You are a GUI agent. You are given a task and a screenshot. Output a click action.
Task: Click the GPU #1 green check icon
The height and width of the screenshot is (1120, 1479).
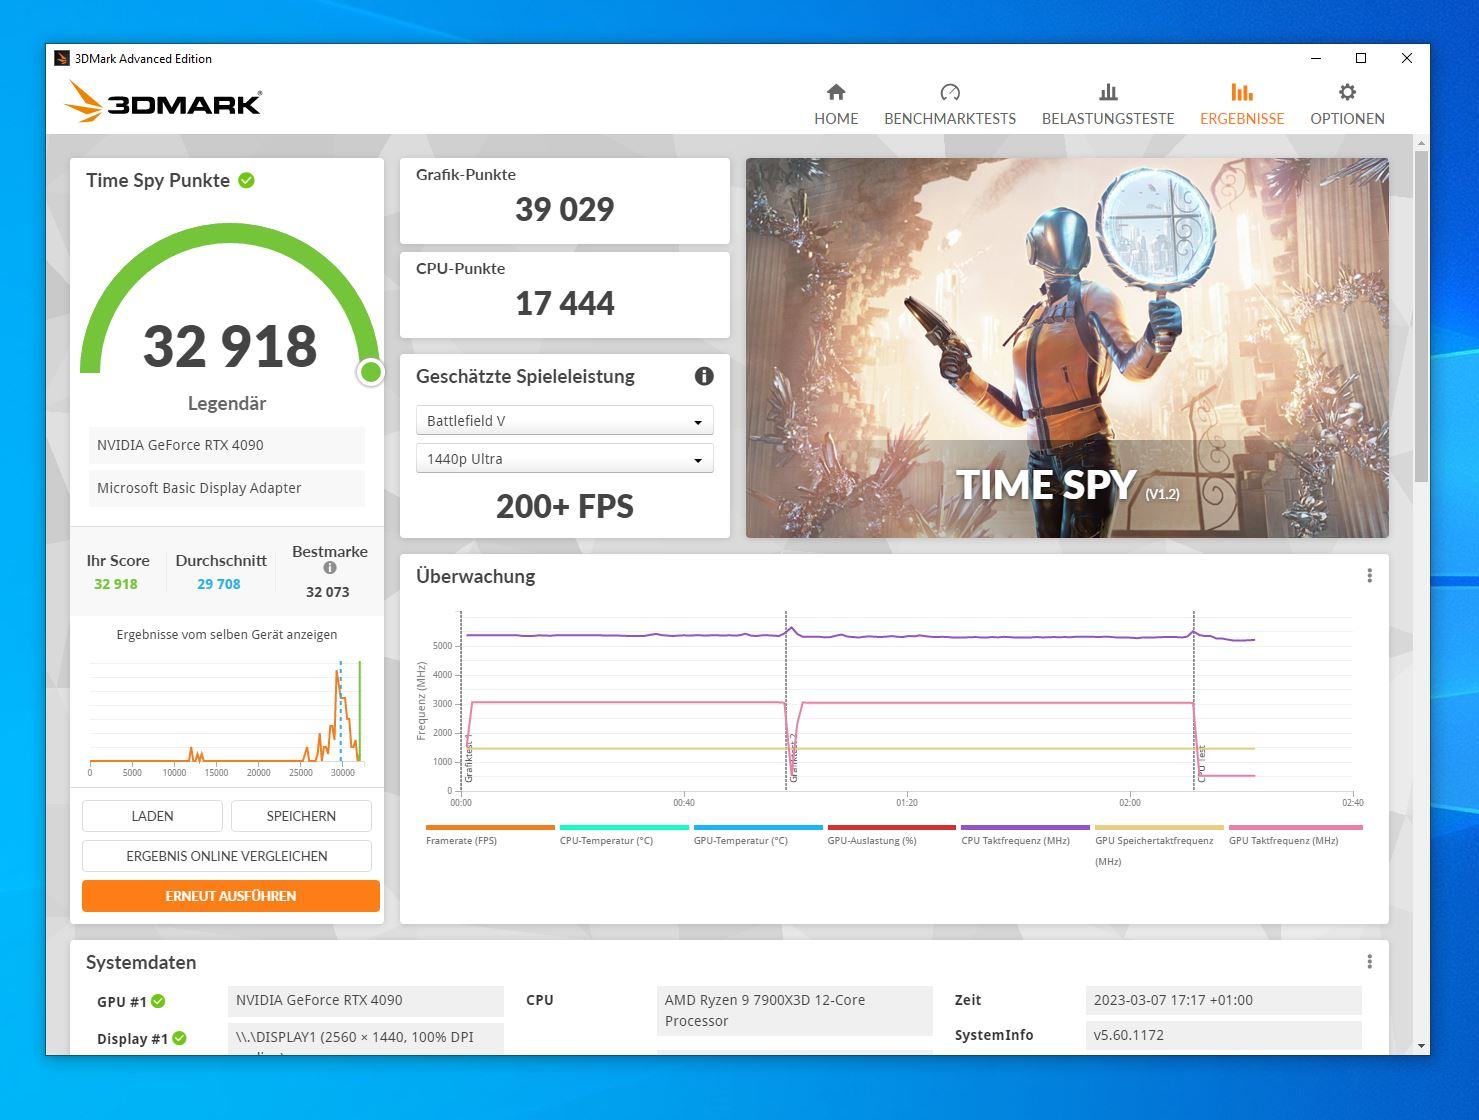158,1001
